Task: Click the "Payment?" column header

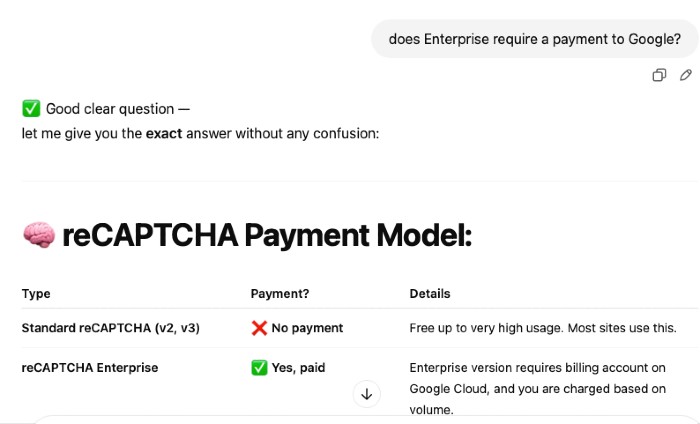Action: coord(280,294)
